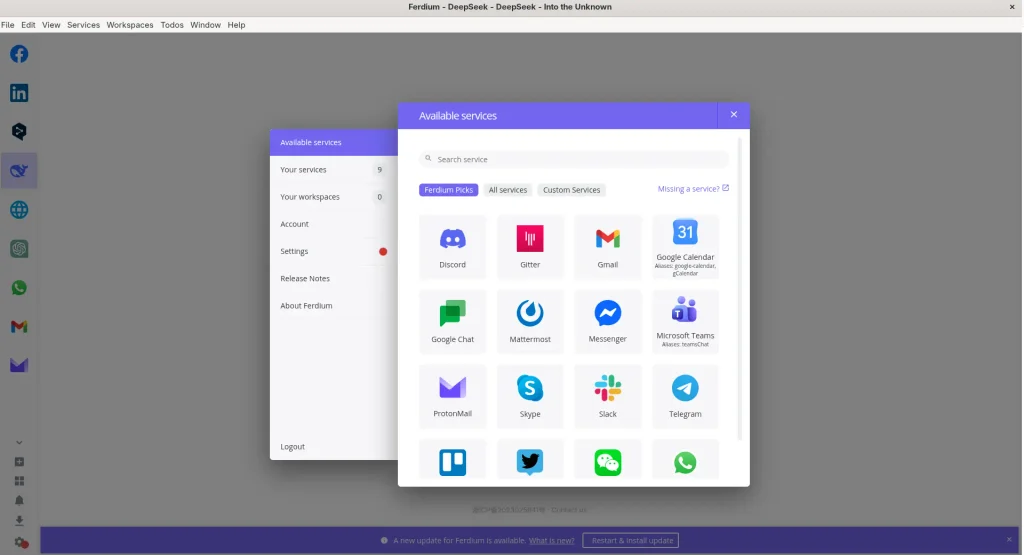Add the ProtonMail service from the grid
The image size is (1024, 555).
(x=453, y=396)
